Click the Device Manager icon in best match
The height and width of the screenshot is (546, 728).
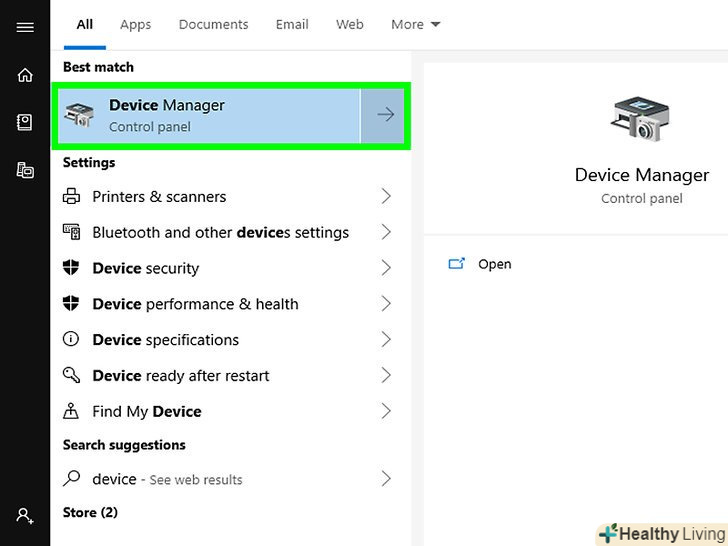pyautogui.click(x=79, y=115)
